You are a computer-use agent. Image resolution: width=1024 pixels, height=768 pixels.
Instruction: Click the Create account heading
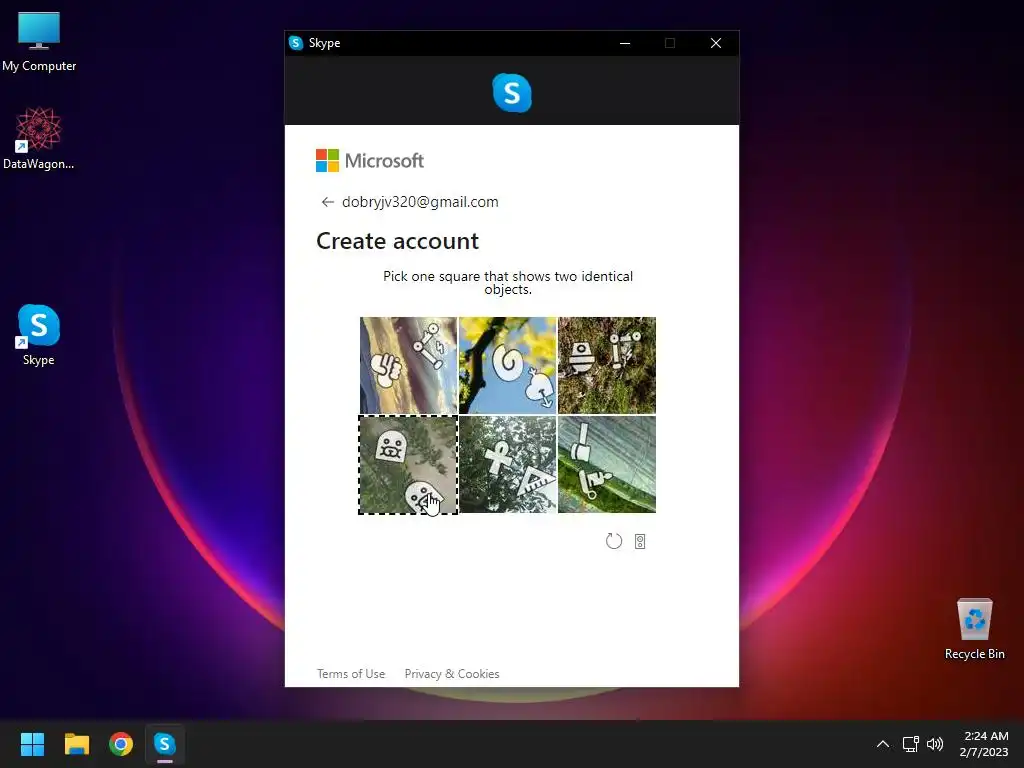pos(398,241)
